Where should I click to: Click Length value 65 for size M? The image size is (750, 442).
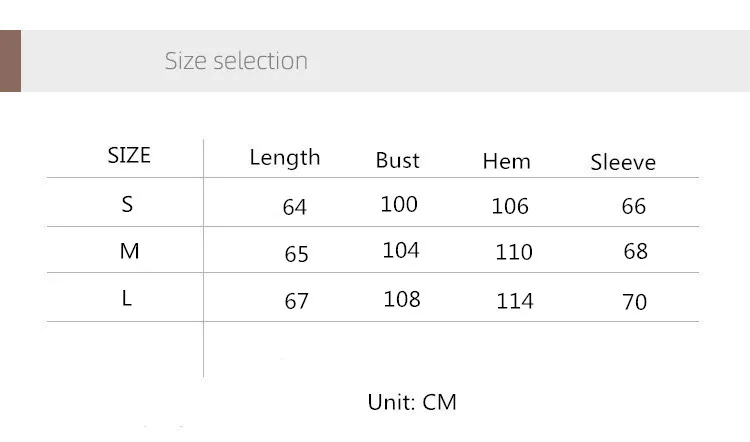pos(296,254)
